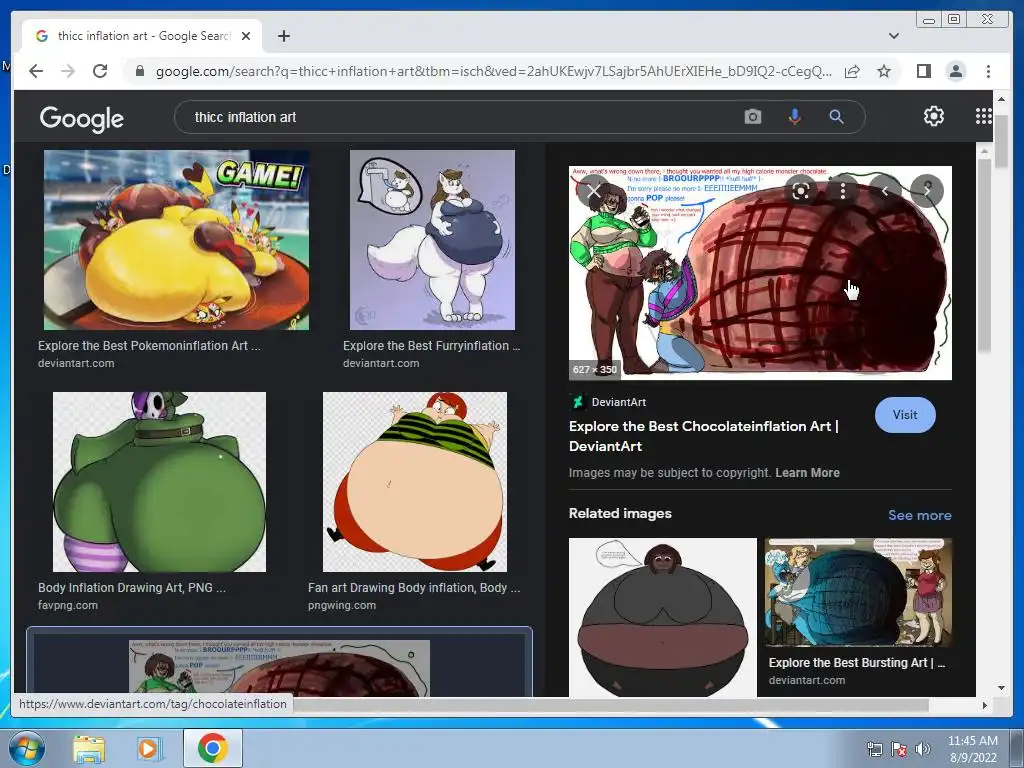Viewport: 1024px width, 768px height.
Task: Open the favpng.com green character thumbnail
Action: tap(159, 482)
